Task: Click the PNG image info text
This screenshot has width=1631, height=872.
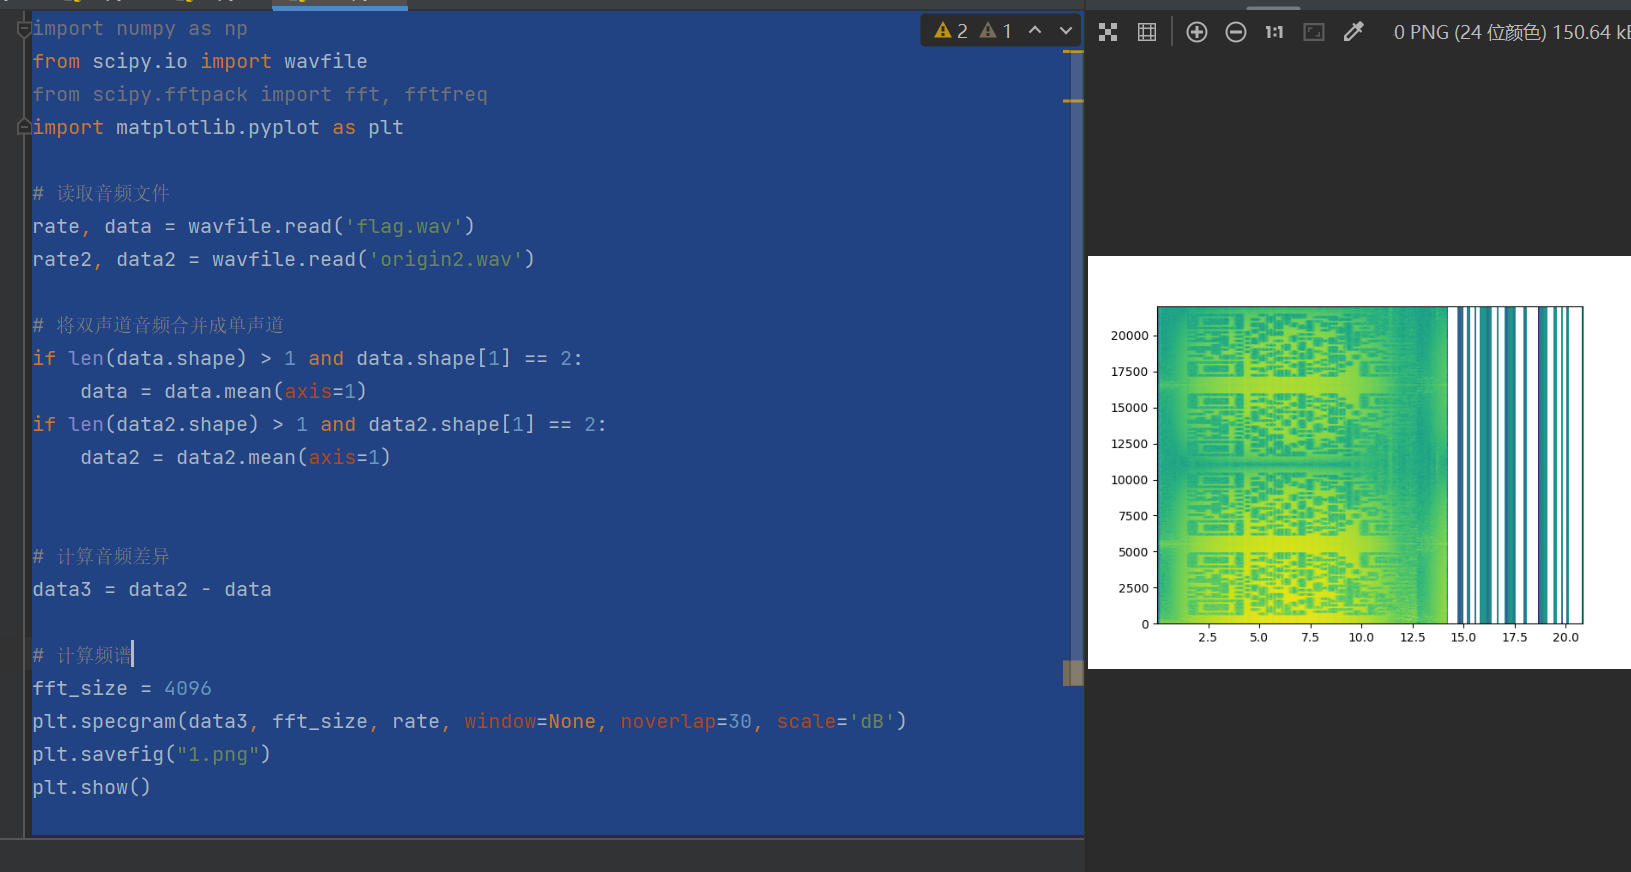Action: pyautogui.click(x=1512, y=32)
